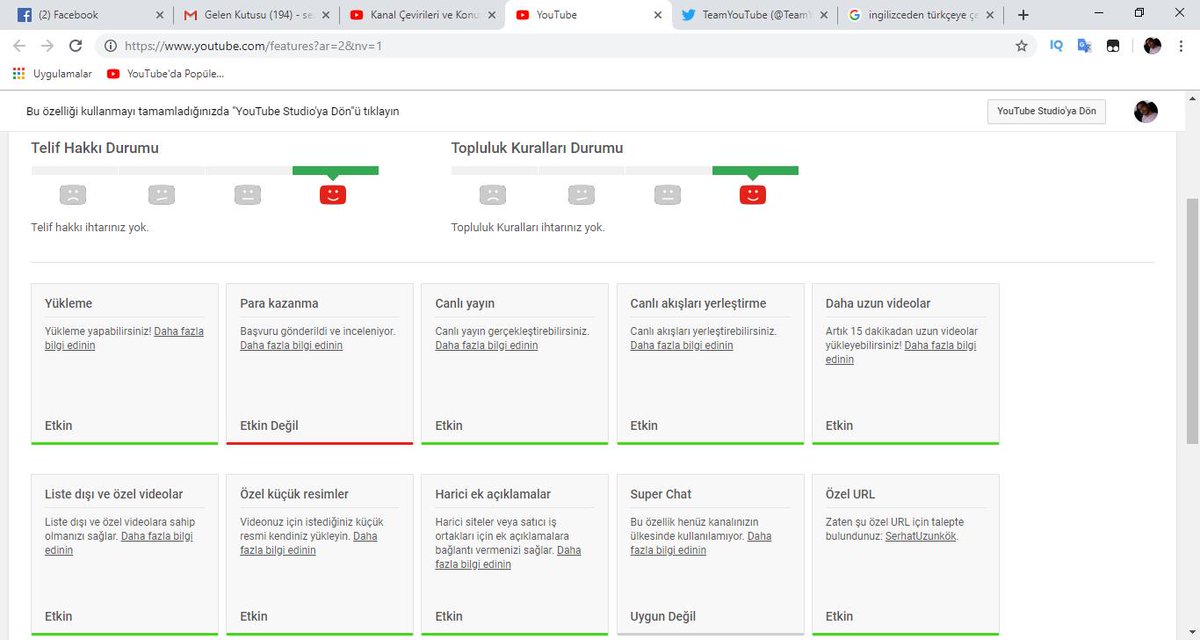
Task: Close the active YouTube tab
Action: tap(657, 15)
